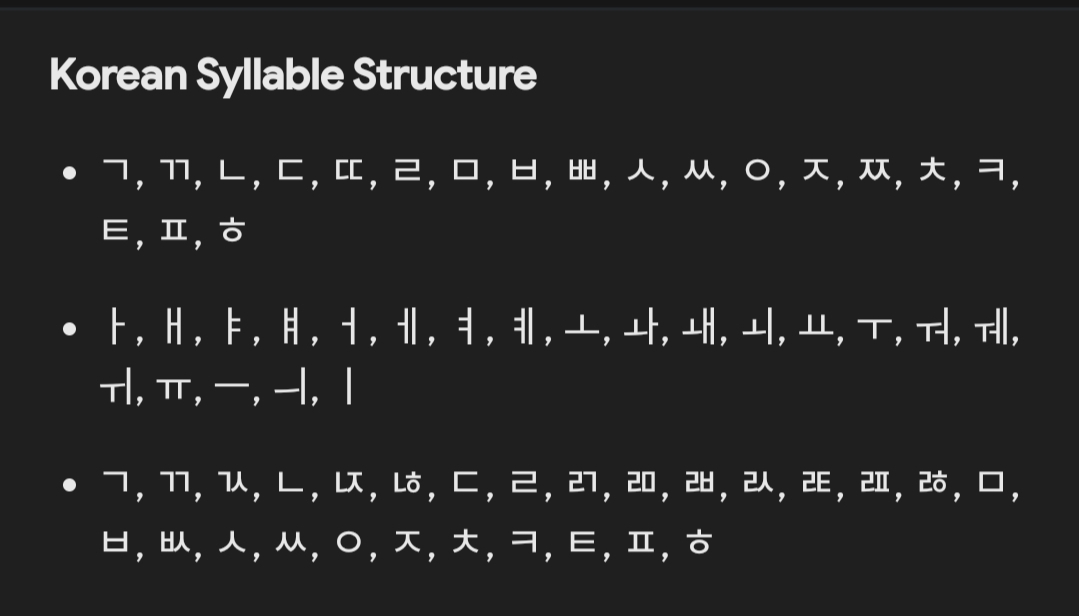Click the compound vowel ㅝ

coord(933,328)
